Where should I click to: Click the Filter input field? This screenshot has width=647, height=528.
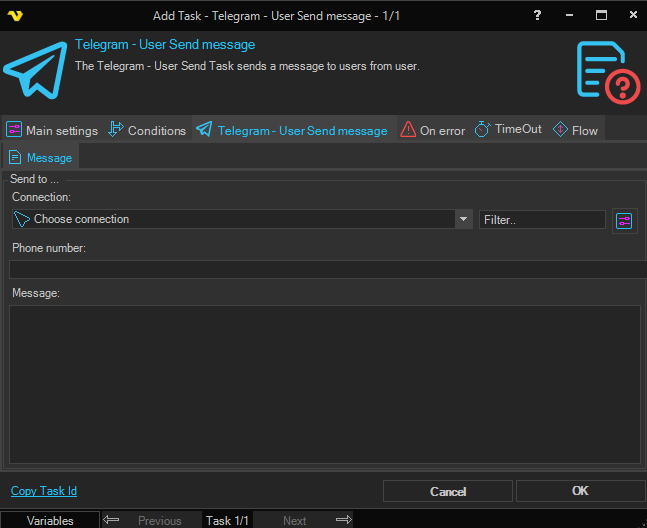[541, 219]
